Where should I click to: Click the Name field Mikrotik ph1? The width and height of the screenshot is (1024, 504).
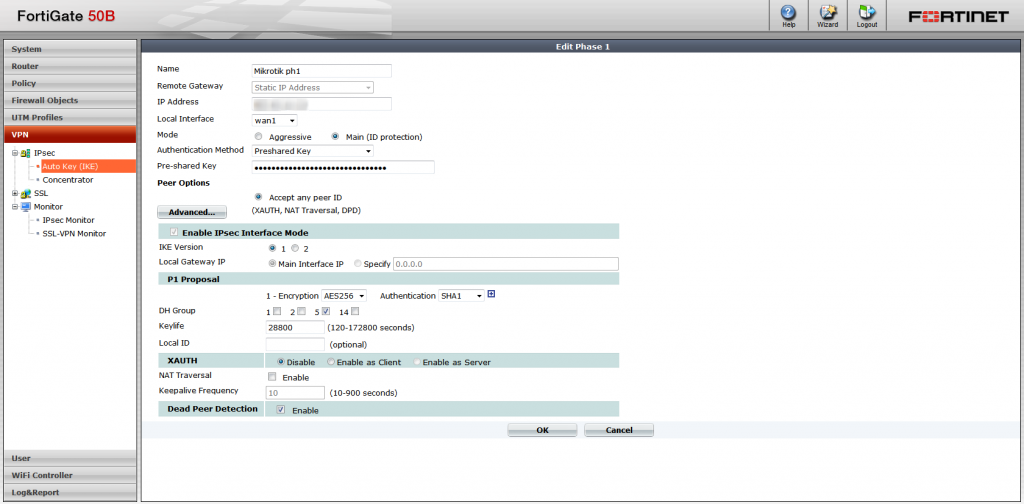click(x=321, y=71)
